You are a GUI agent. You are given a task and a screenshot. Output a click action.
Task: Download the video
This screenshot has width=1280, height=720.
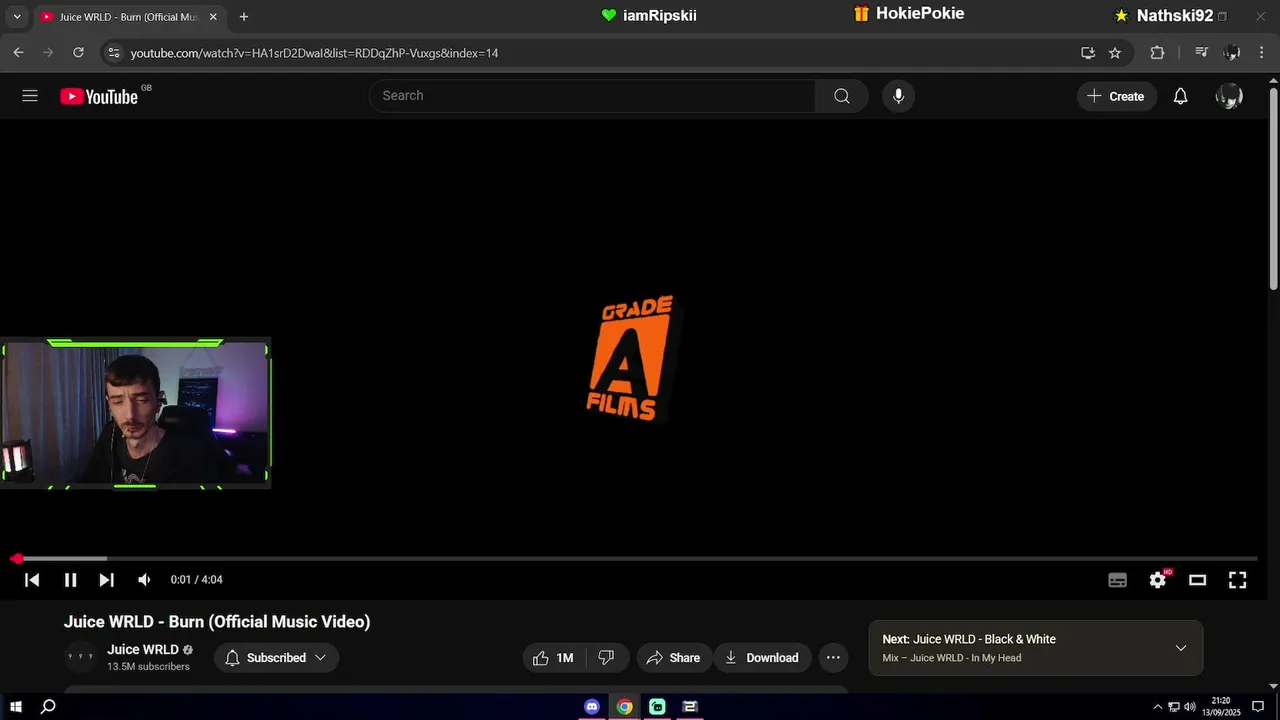pyautogui.click(x=762, y=658)
